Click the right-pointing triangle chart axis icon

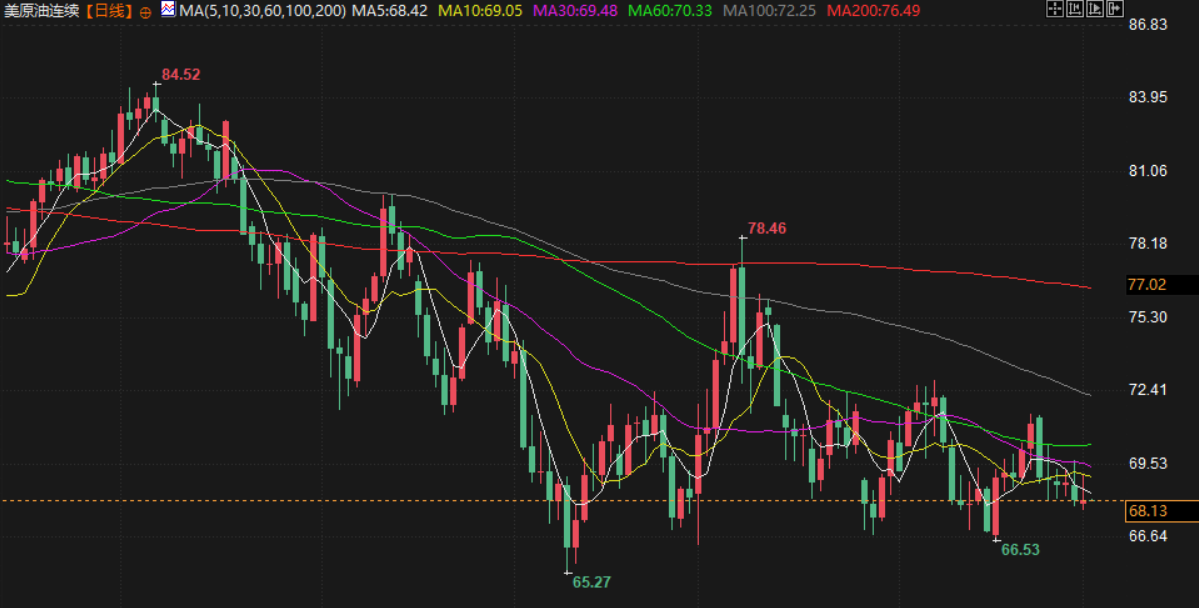tap(1095, 10)
